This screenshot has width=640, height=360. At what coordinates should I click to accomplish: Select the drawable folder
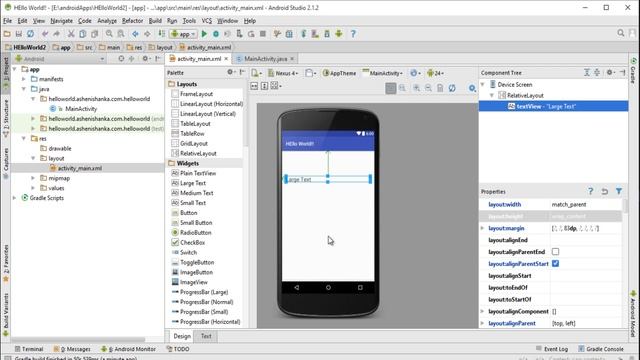coord(60,148)
